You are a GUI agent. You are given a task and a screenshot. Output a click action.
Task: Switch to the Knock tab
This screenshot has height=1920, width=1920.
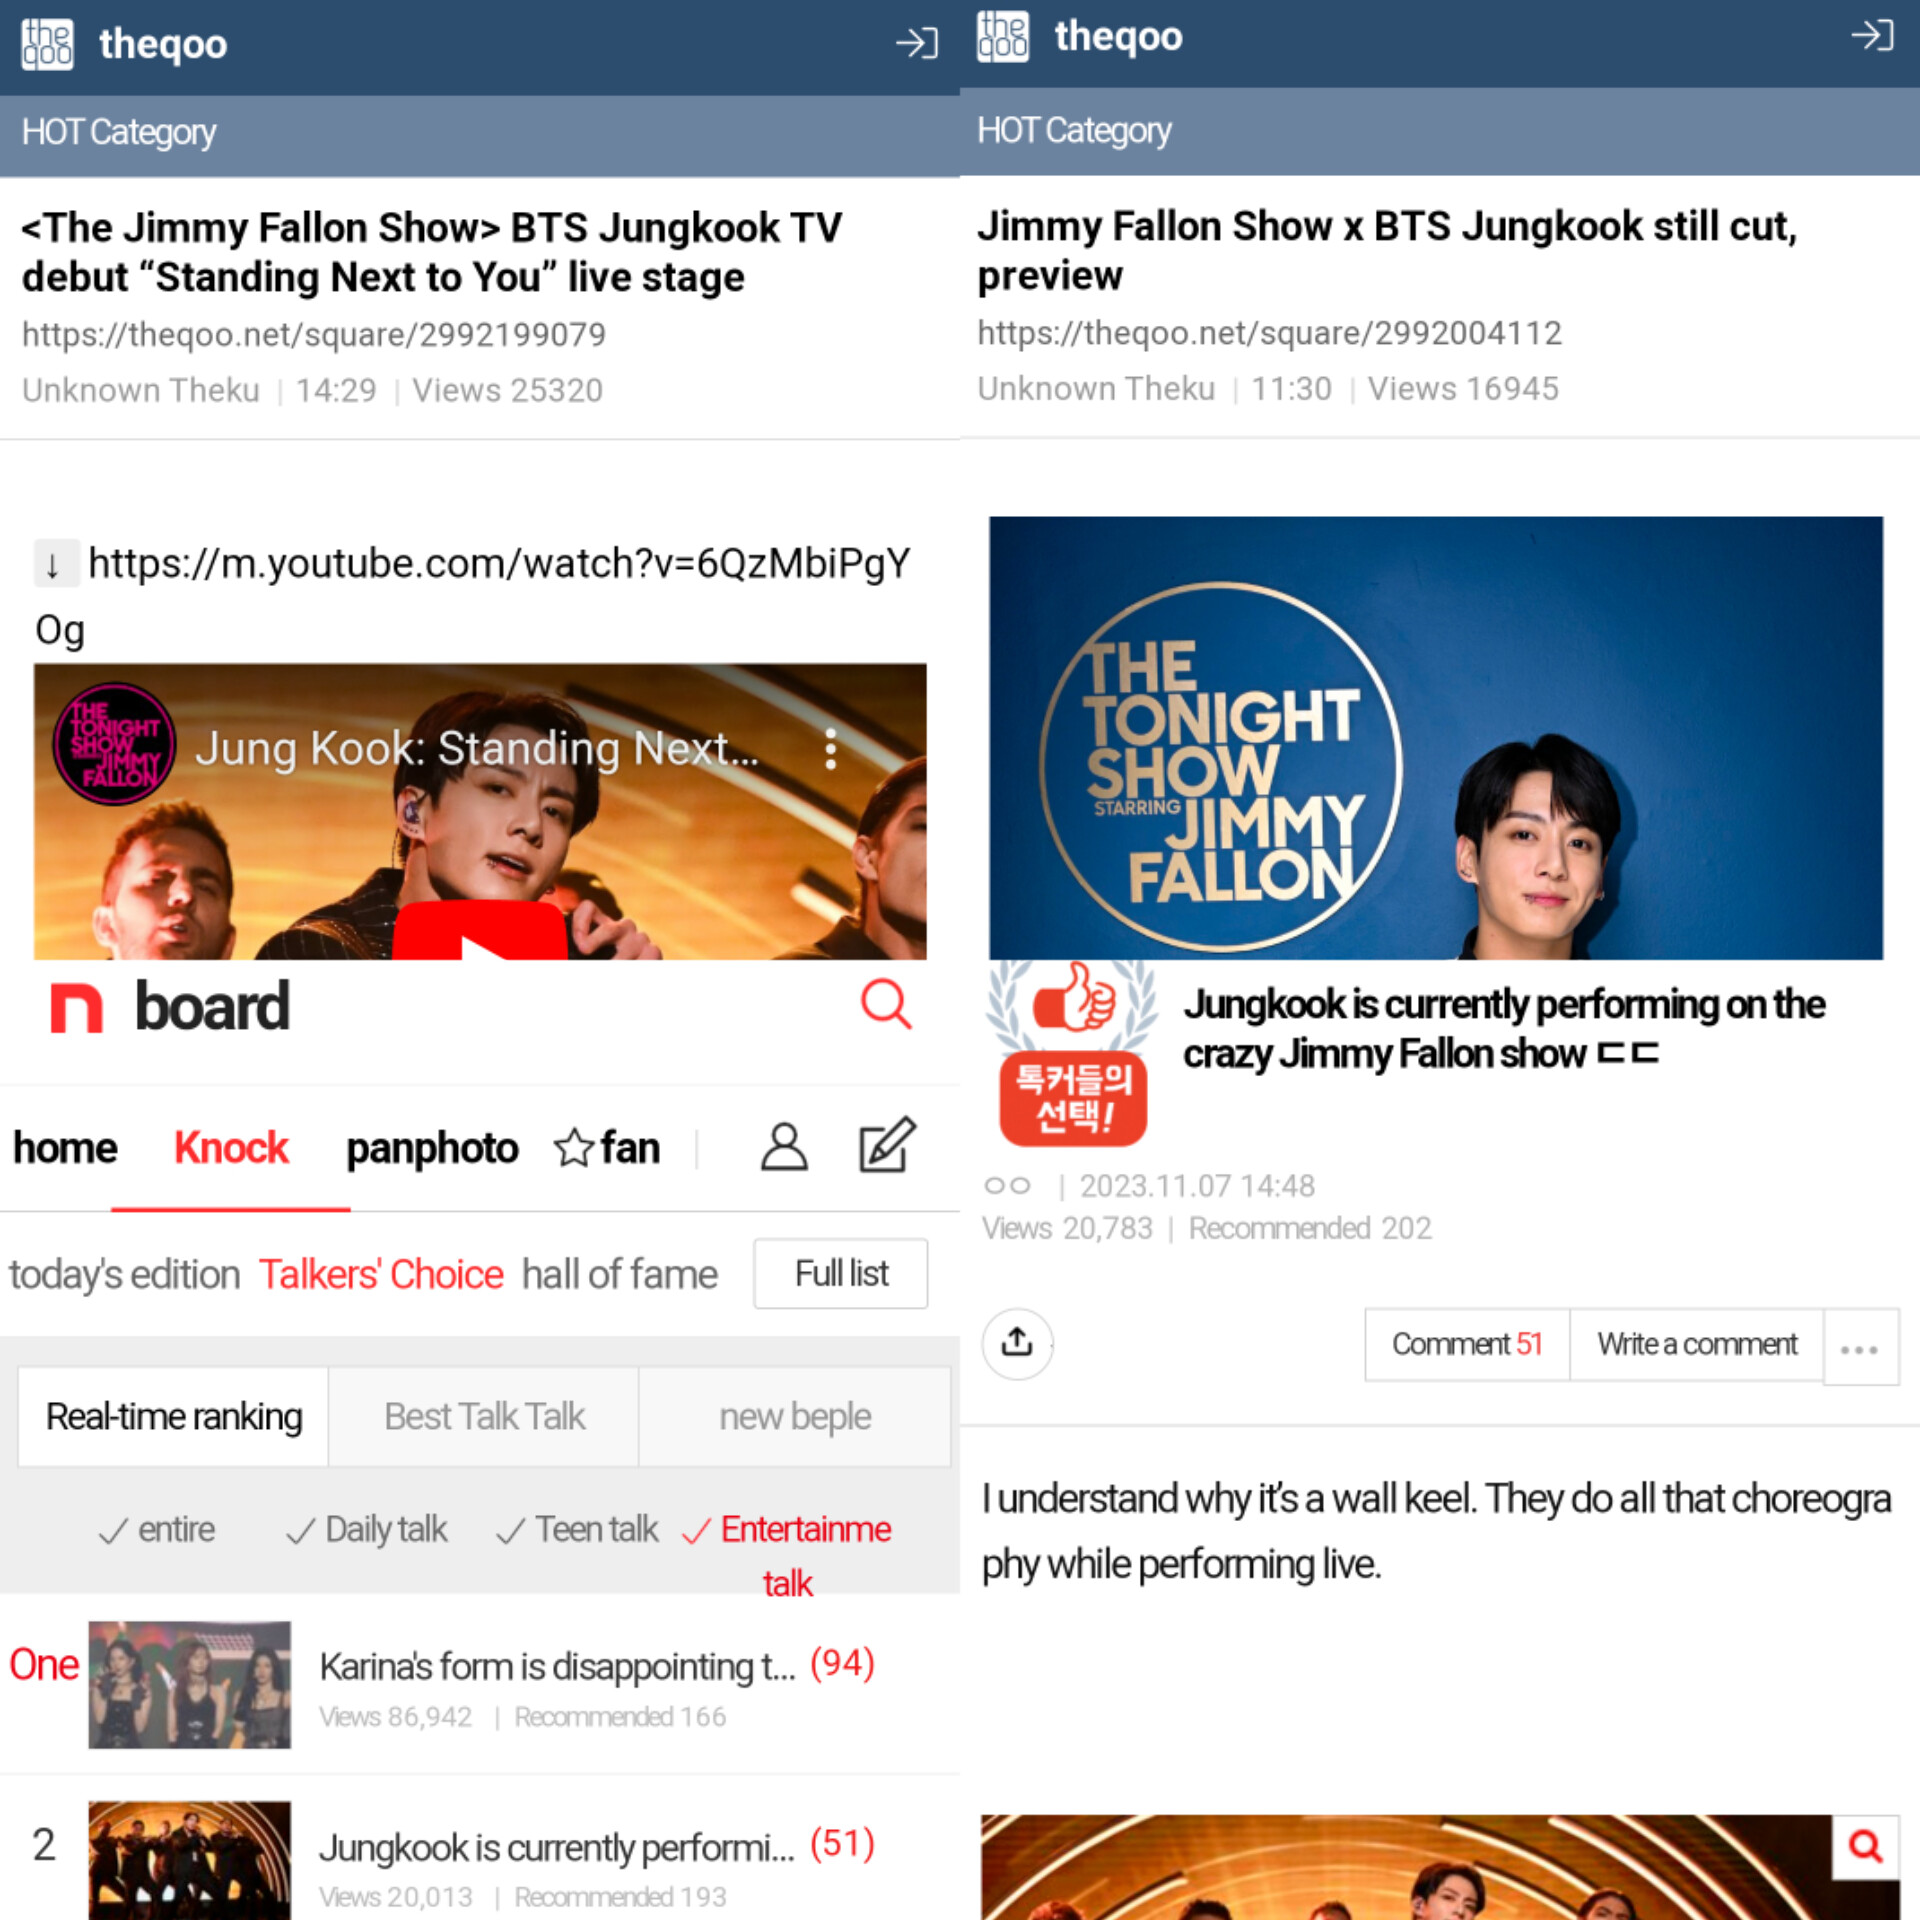(x=231, y=1148)
